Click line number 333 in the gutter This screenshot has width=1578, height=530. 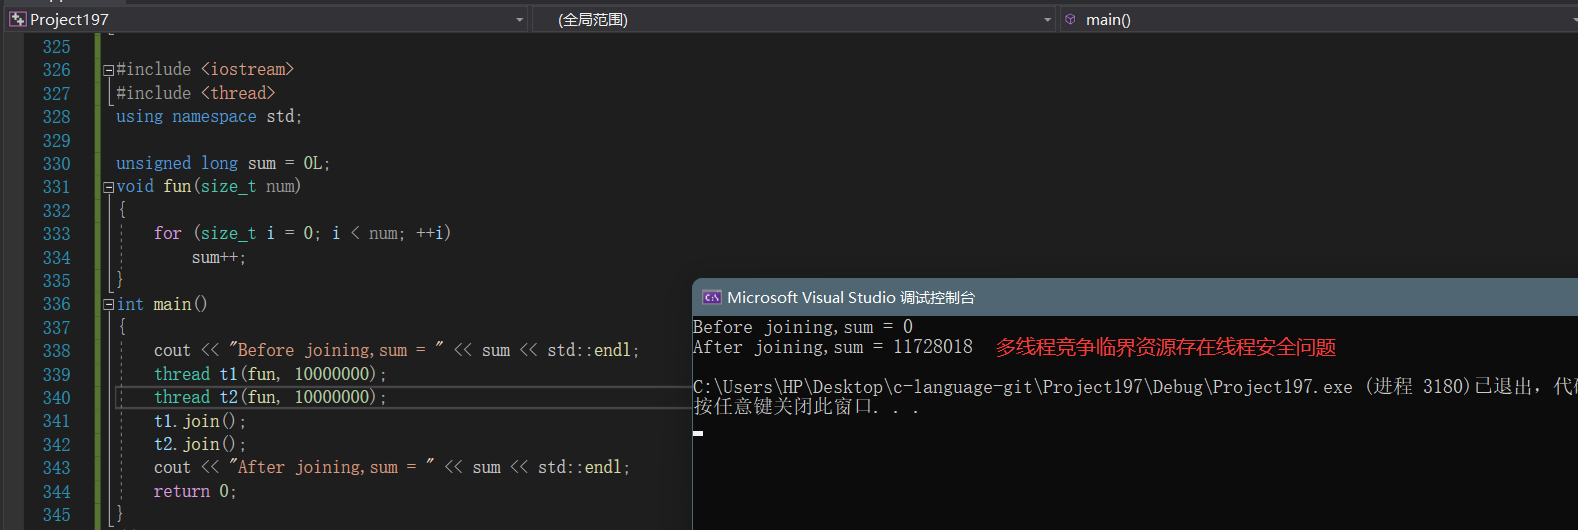tap(56, 234)
